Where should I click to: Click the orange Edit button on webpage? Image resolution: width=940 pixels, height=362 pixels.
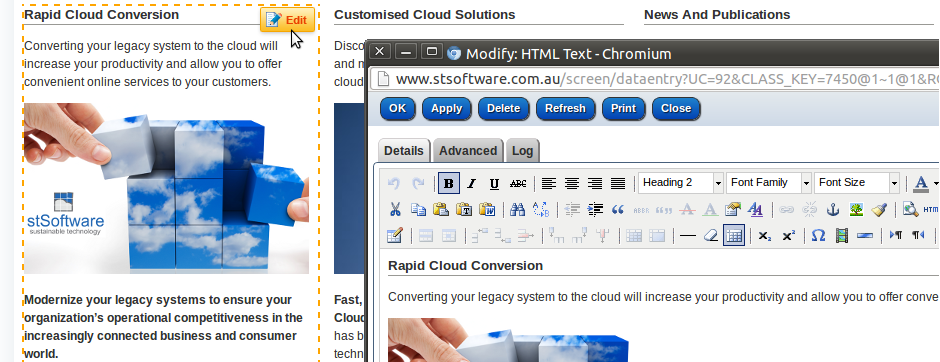(287, 20)
